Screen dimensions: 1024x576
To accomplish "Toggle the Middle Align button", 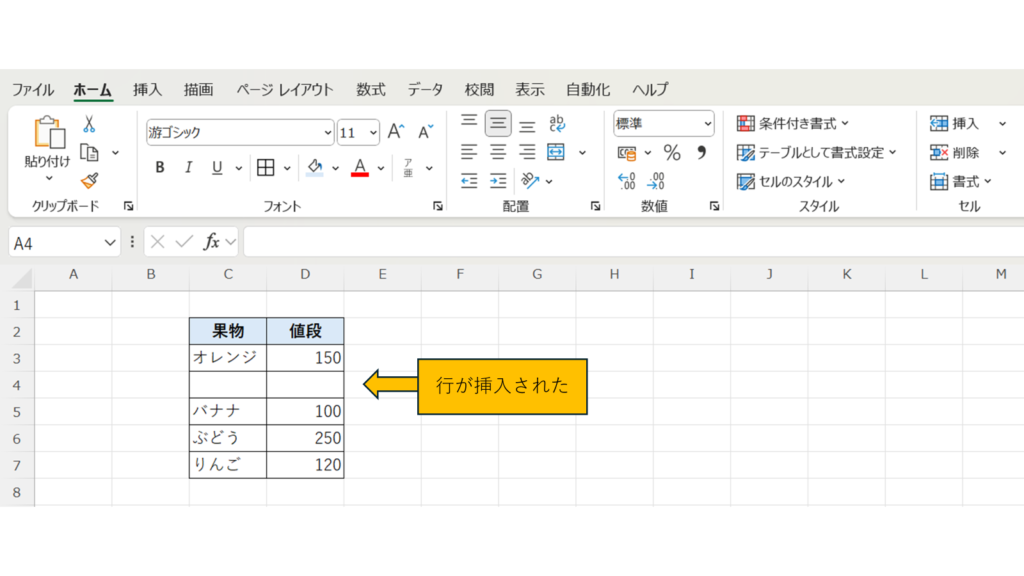I will click(x=498, y=124).
